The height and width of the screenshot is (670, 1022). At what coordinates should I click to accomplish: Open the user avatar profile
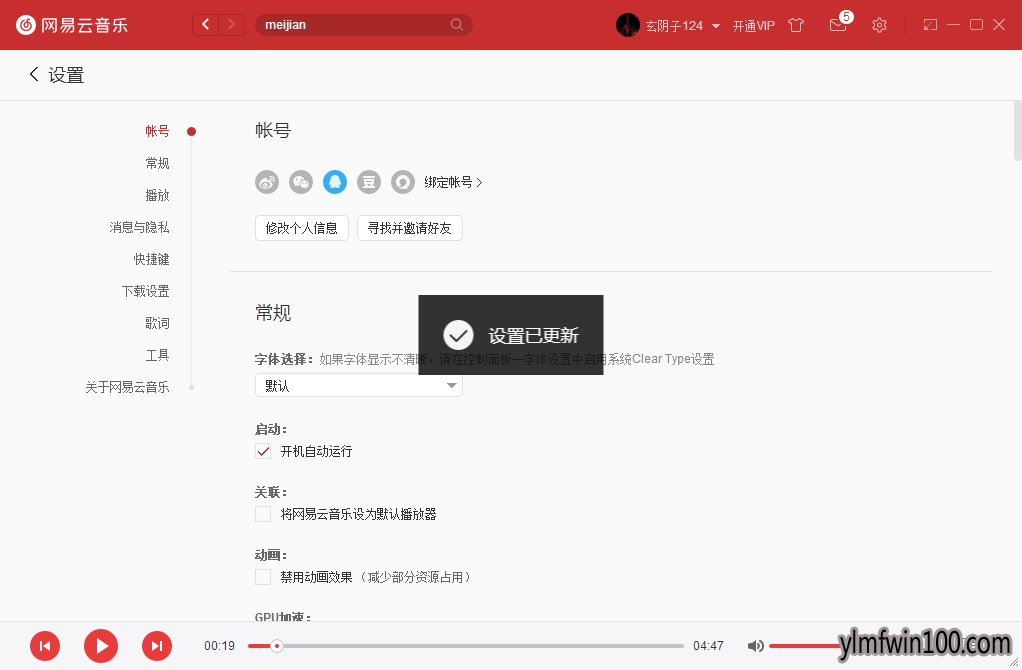pyautogui.click(x=628, y=25)
